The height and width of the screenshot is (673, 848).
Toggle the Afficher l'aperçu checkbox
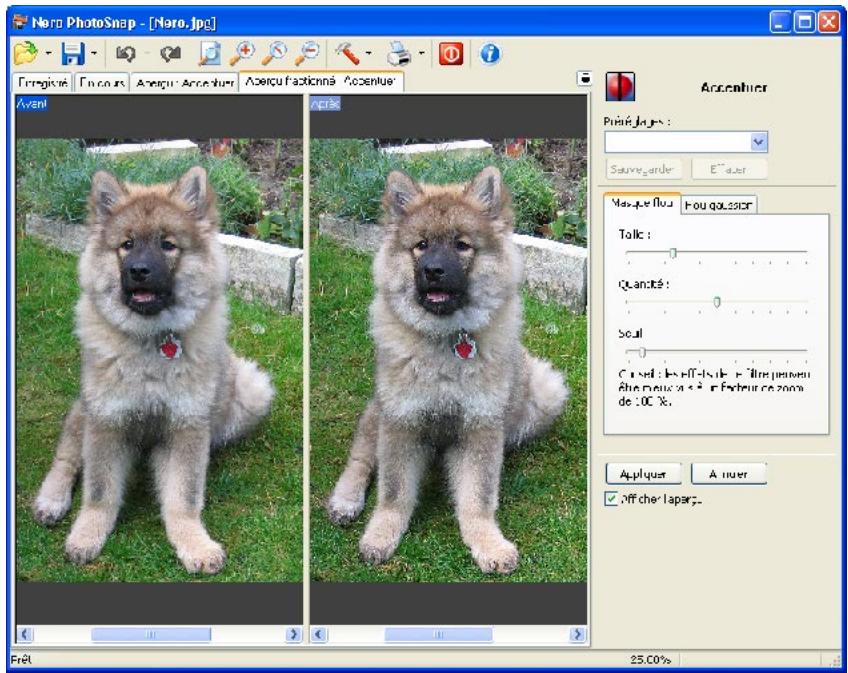(611, 499)
